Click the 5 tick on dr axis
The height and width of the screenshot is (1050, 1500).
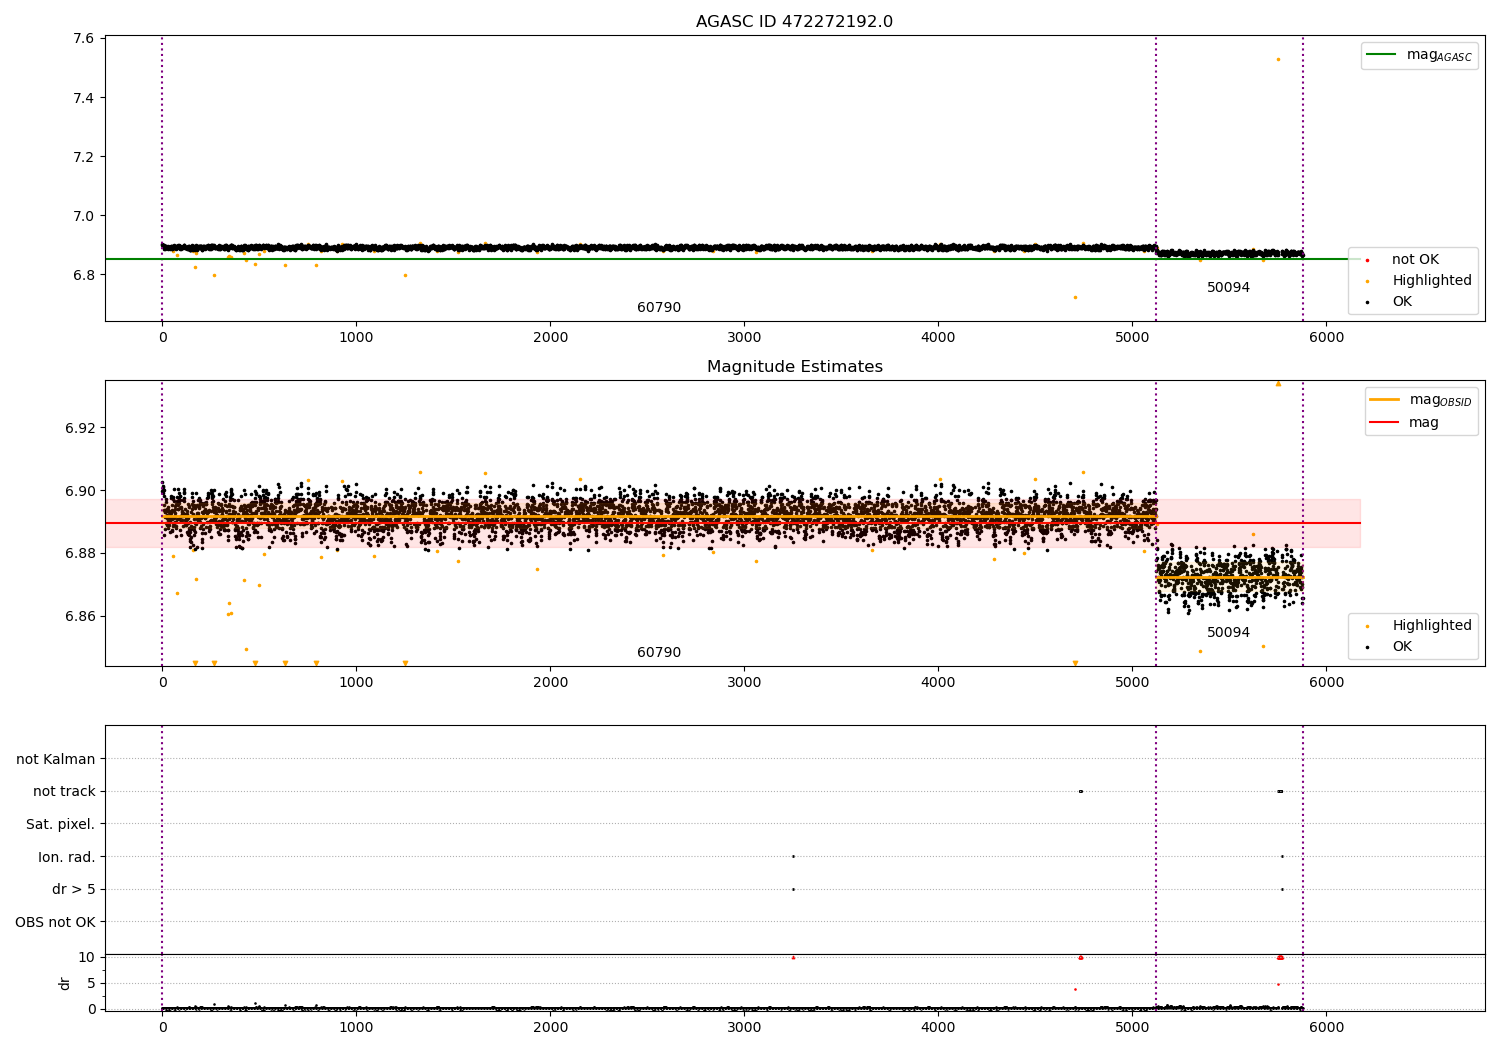click(x=91, y=983)
